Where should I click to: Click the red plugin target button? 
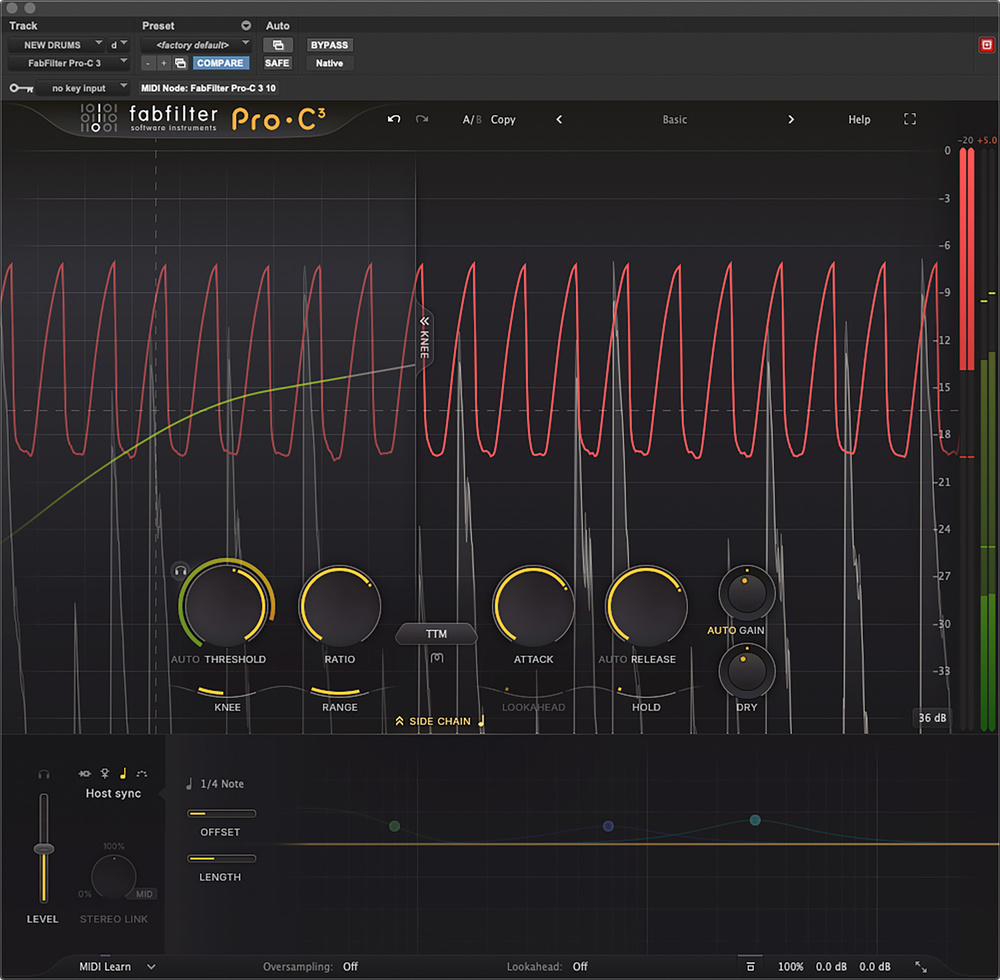click(x=985, y=45)
